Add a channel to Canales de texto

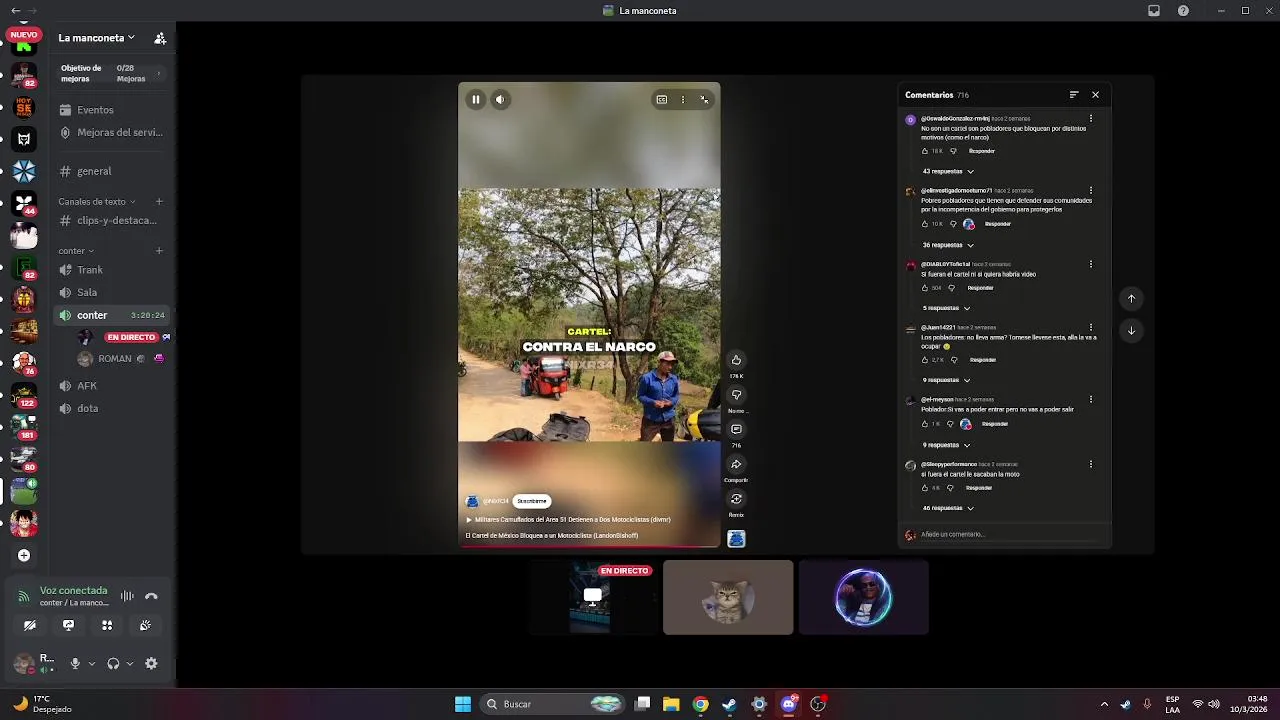click(159, 202)
